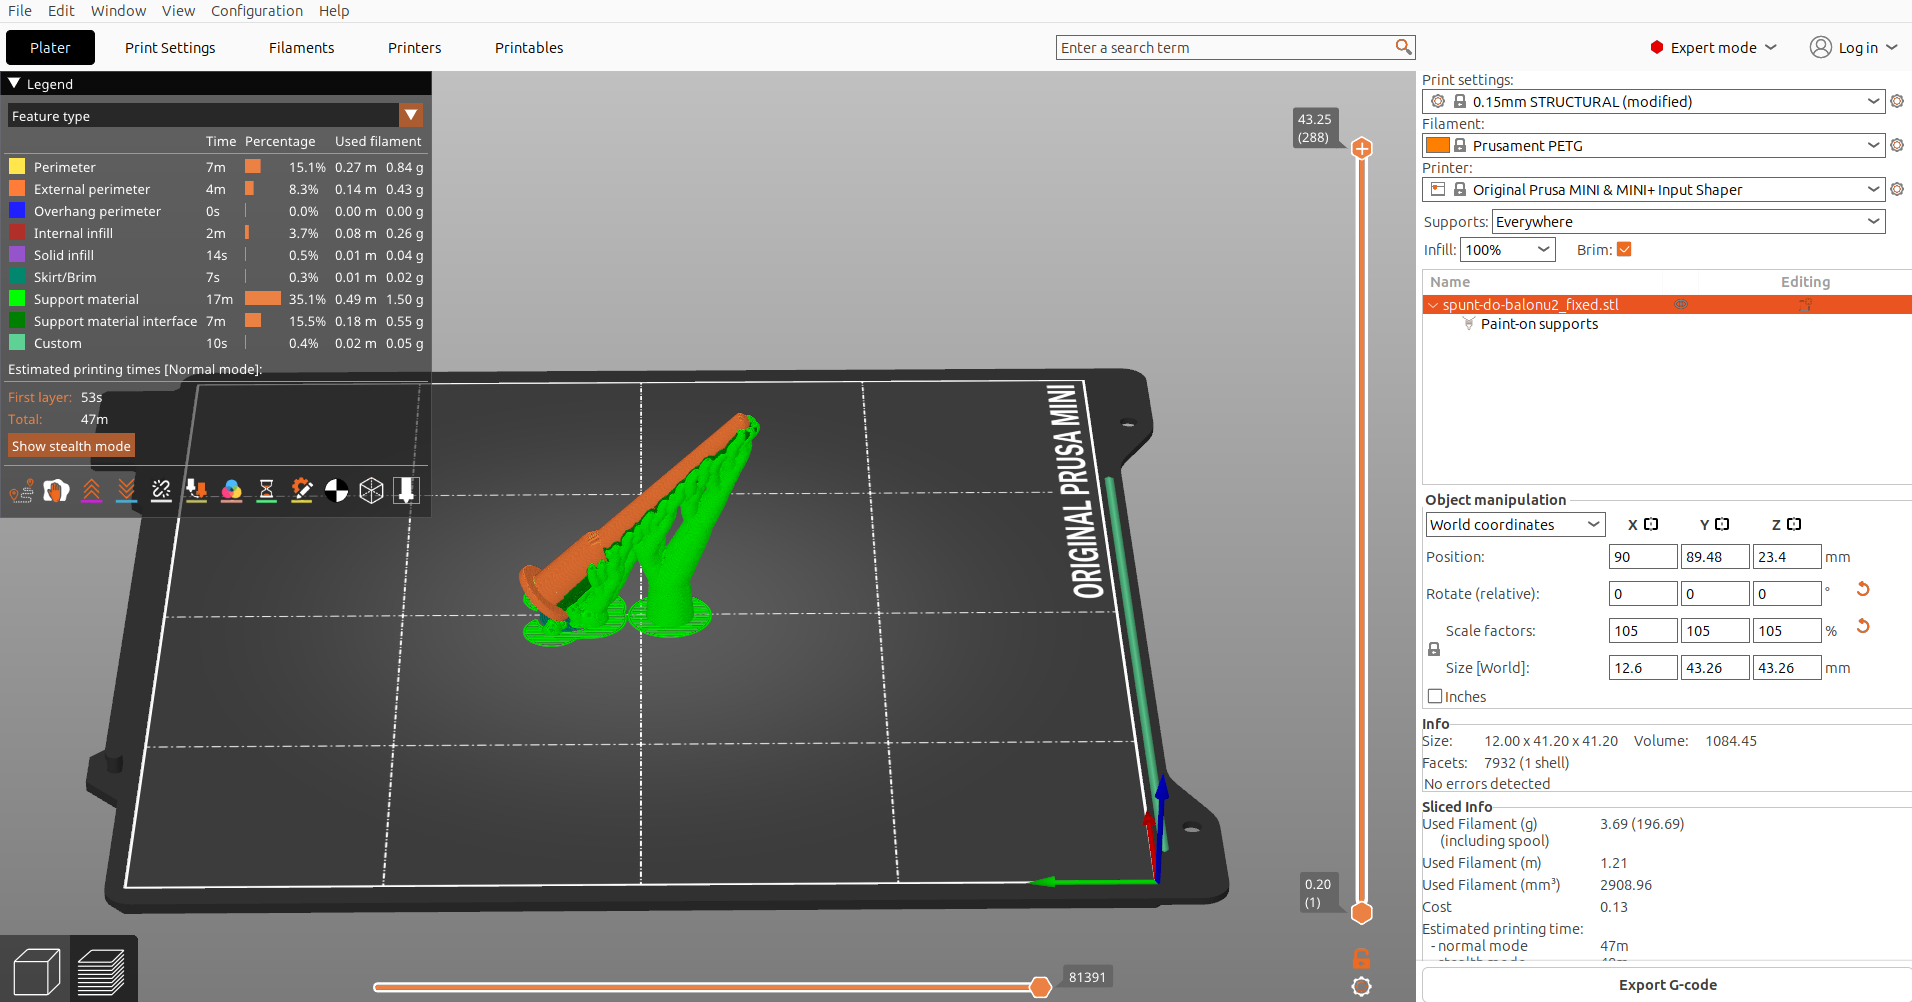Toggle the scale factors lock
The width and height of the screenshot is (1912, 1002).
click(1434, 649)
